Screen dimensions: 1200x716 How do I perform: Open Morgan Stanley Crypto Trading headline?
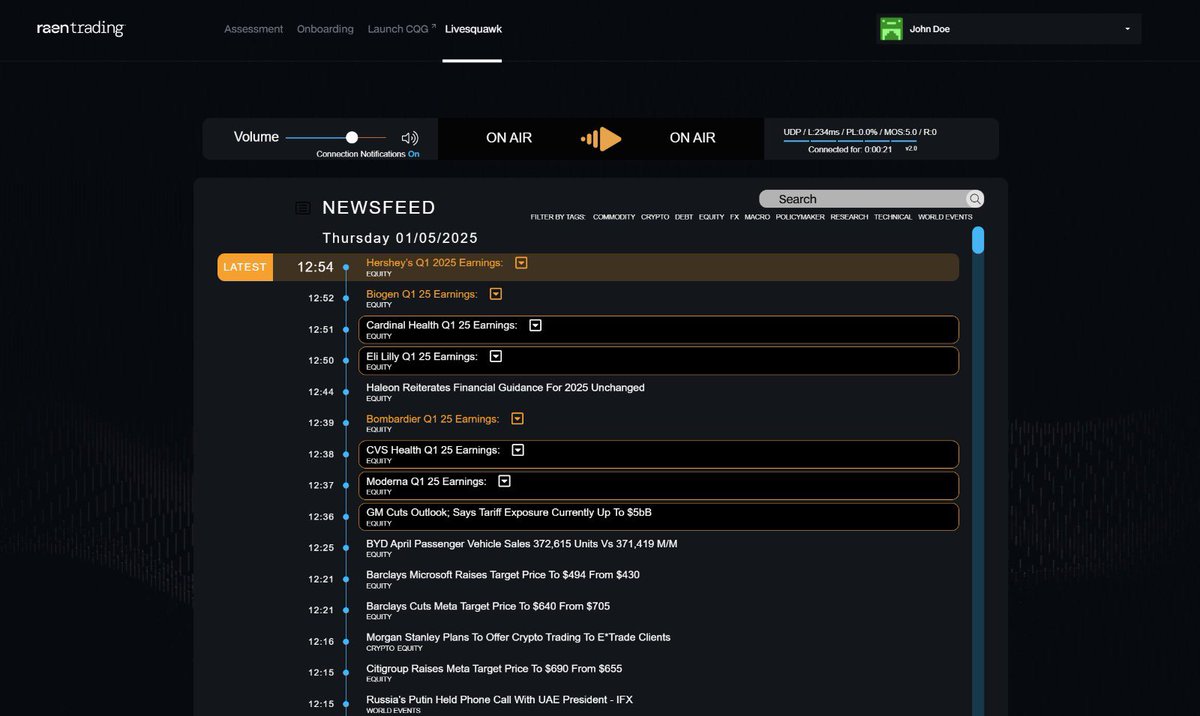click(x=518, y=637)
